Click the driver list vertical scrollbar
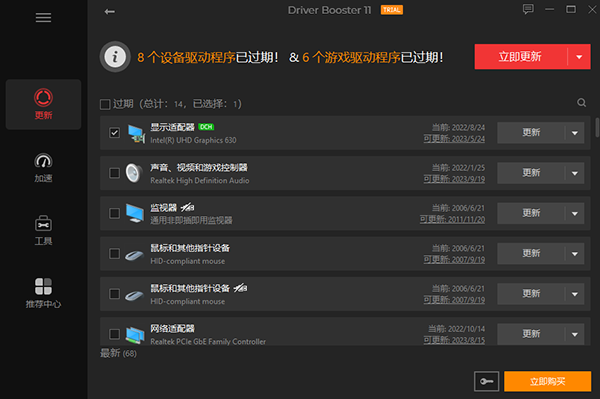 pyautogui.click(x=597, y=127)
